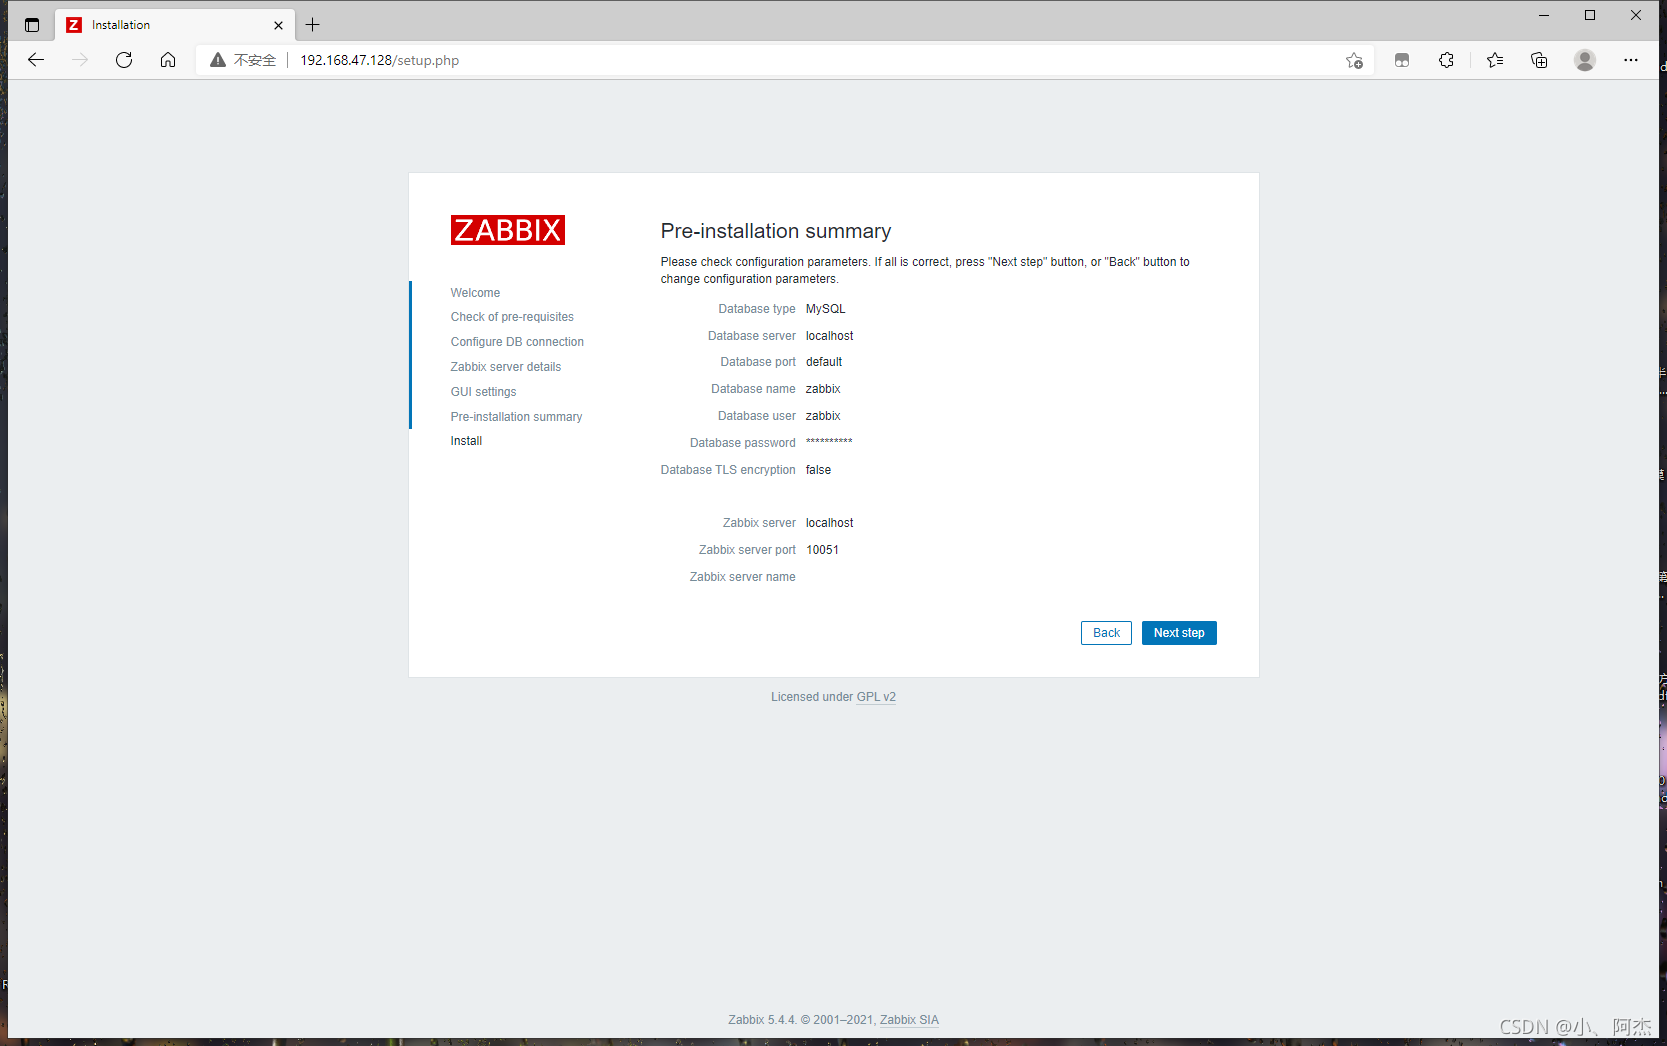The width and height of the screenshot is (1667, 1046).
Task: Click the not-secure warning icon
Action: coord(218,60)
